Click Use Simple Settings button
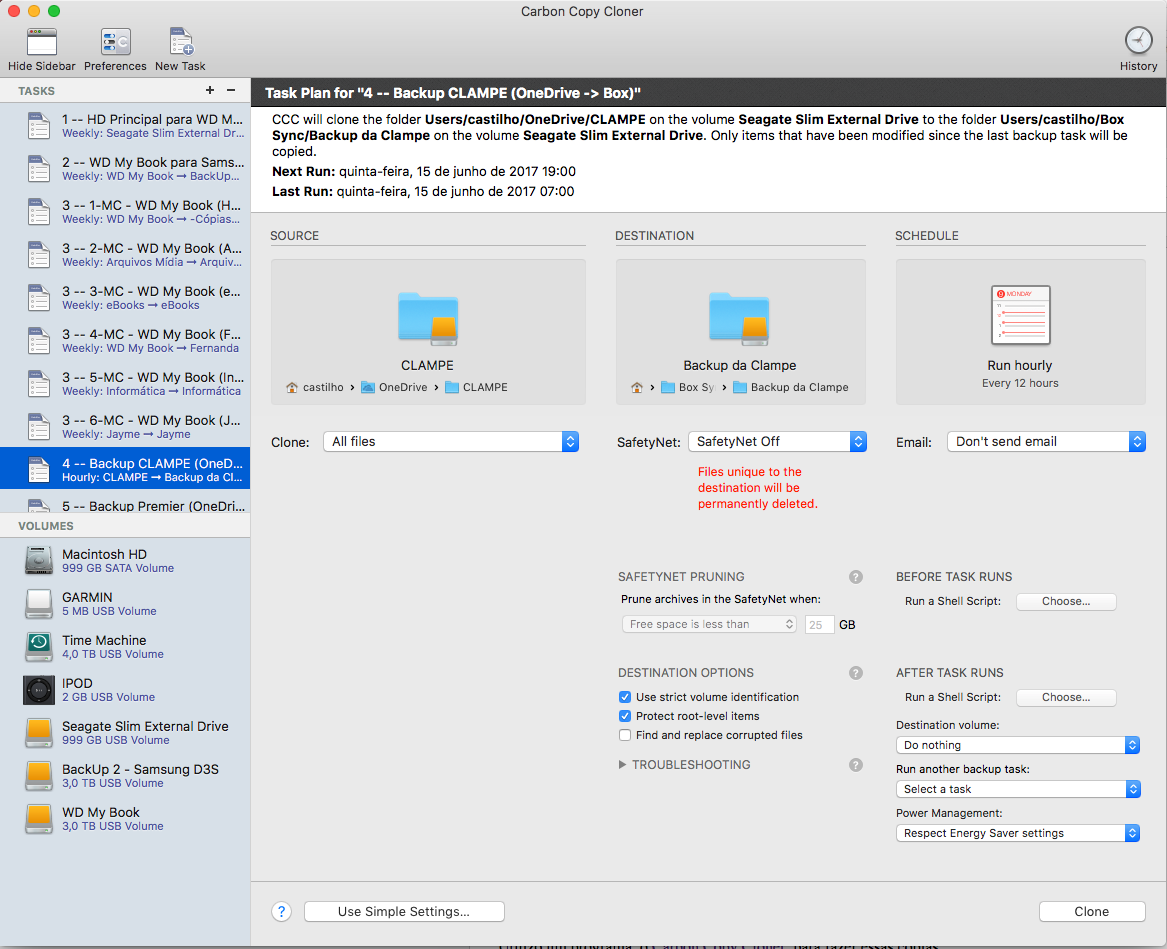Screen dimensions: 1167x949 pyautogui.click(x=404, y=911)
